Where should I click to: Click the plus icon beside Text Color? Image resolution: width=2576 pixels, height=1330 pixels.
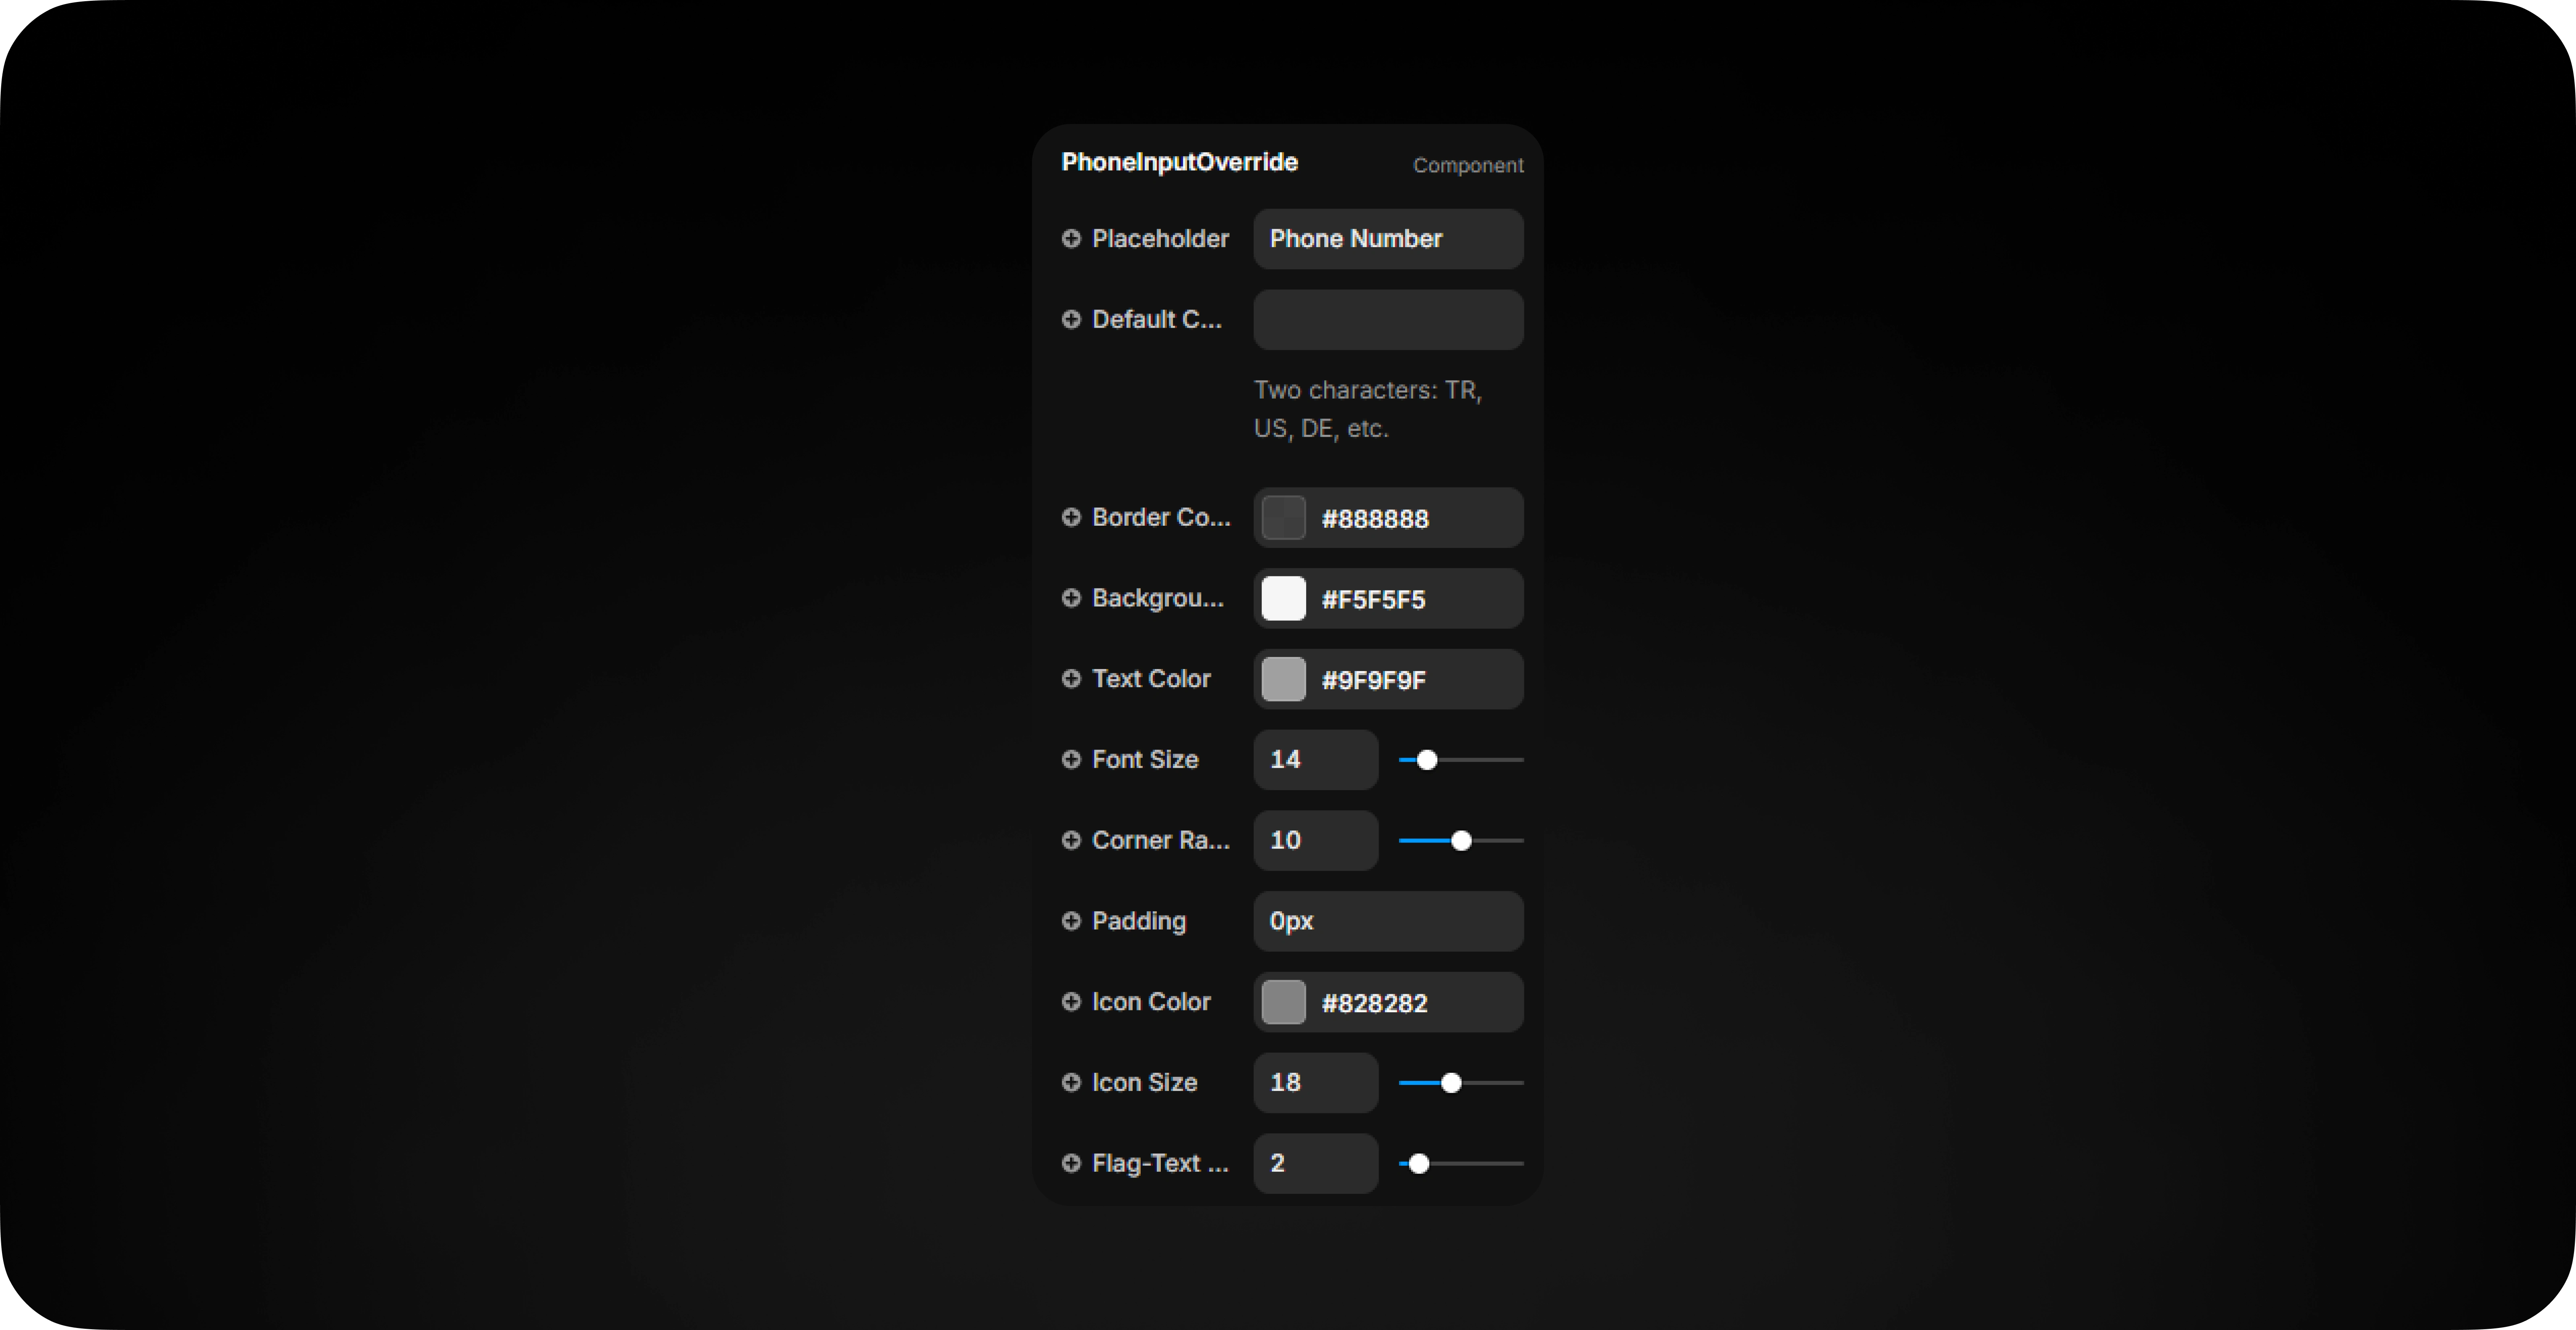tap(1071, 679)
